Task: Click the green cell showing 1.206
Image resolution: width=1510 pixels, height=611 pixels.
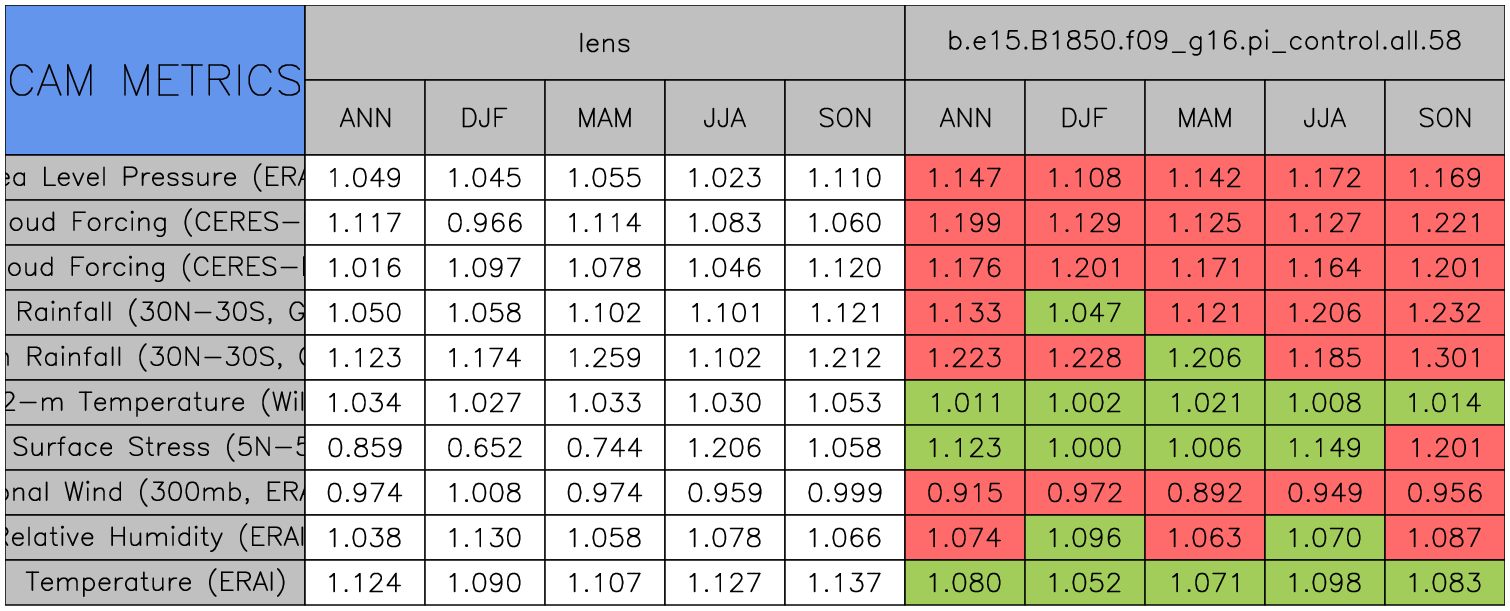Action: click(1204, 358)
